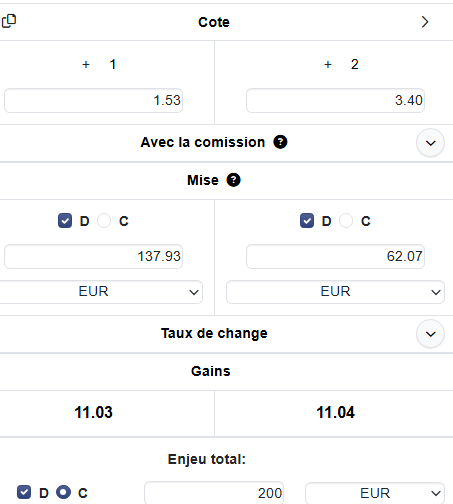Select the C radio button for stake 1
This screenshot has width=453, height=504.
coord(104,221)
